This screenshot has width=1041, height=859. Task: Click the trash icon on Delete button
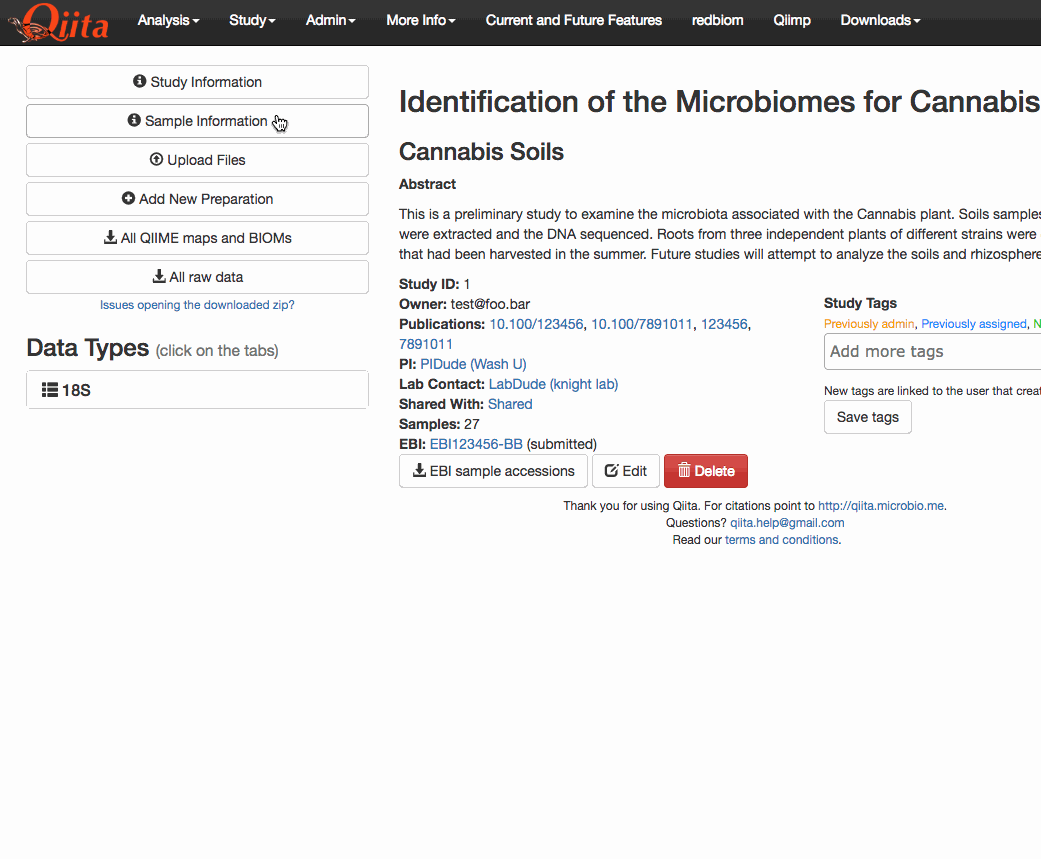[684, 471]
